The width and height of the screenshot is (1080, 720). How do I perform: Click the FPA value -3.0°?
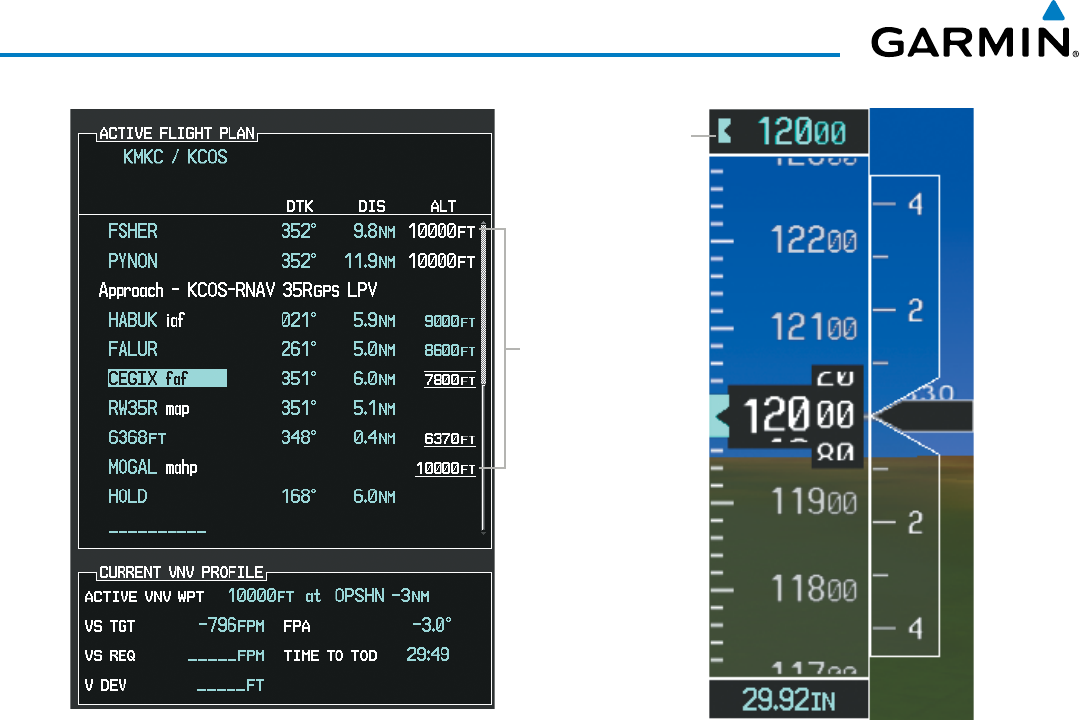coord(432,624)
